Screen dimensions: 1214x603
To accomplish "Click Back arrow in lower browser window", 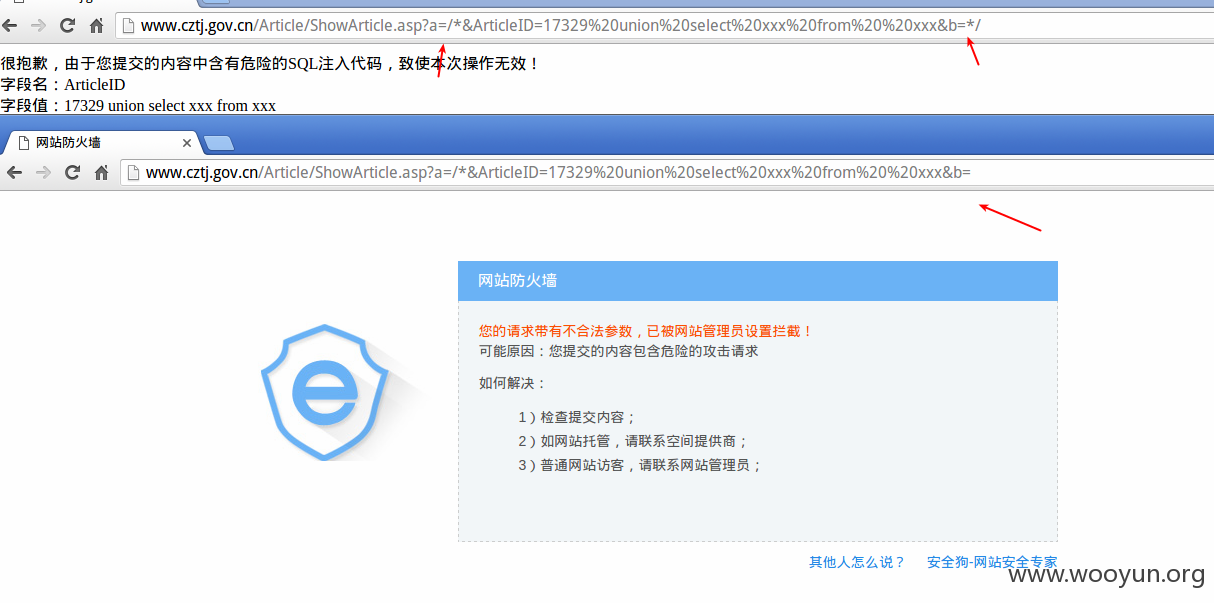I will coord(14,172).
